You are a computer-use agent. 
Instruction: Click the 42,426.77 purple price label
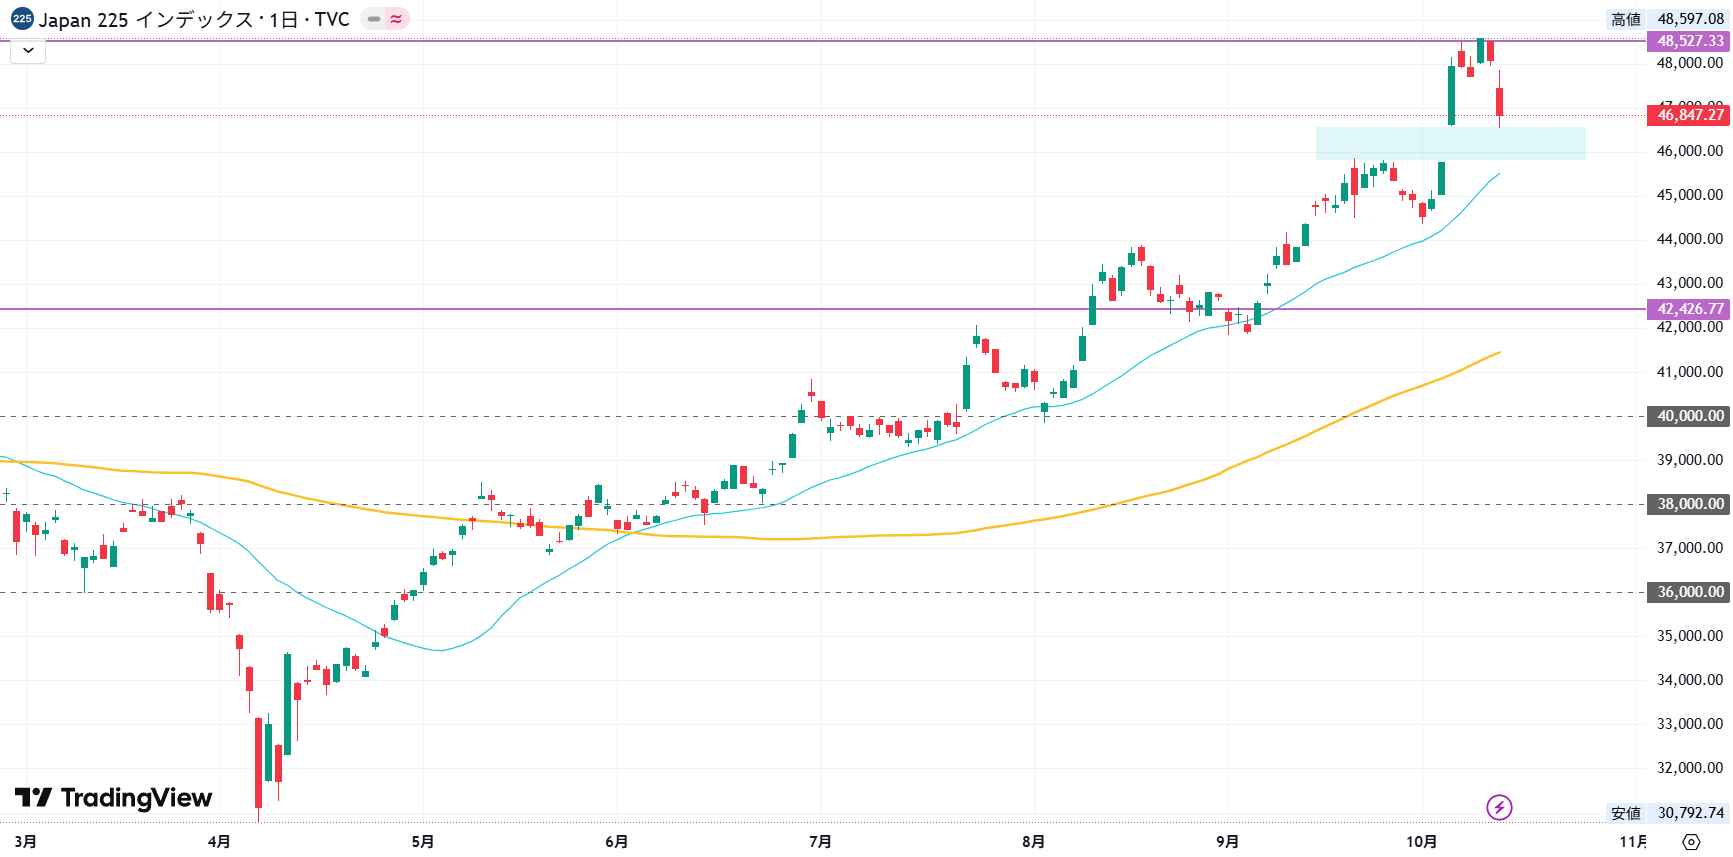[x=1688, y=309]
